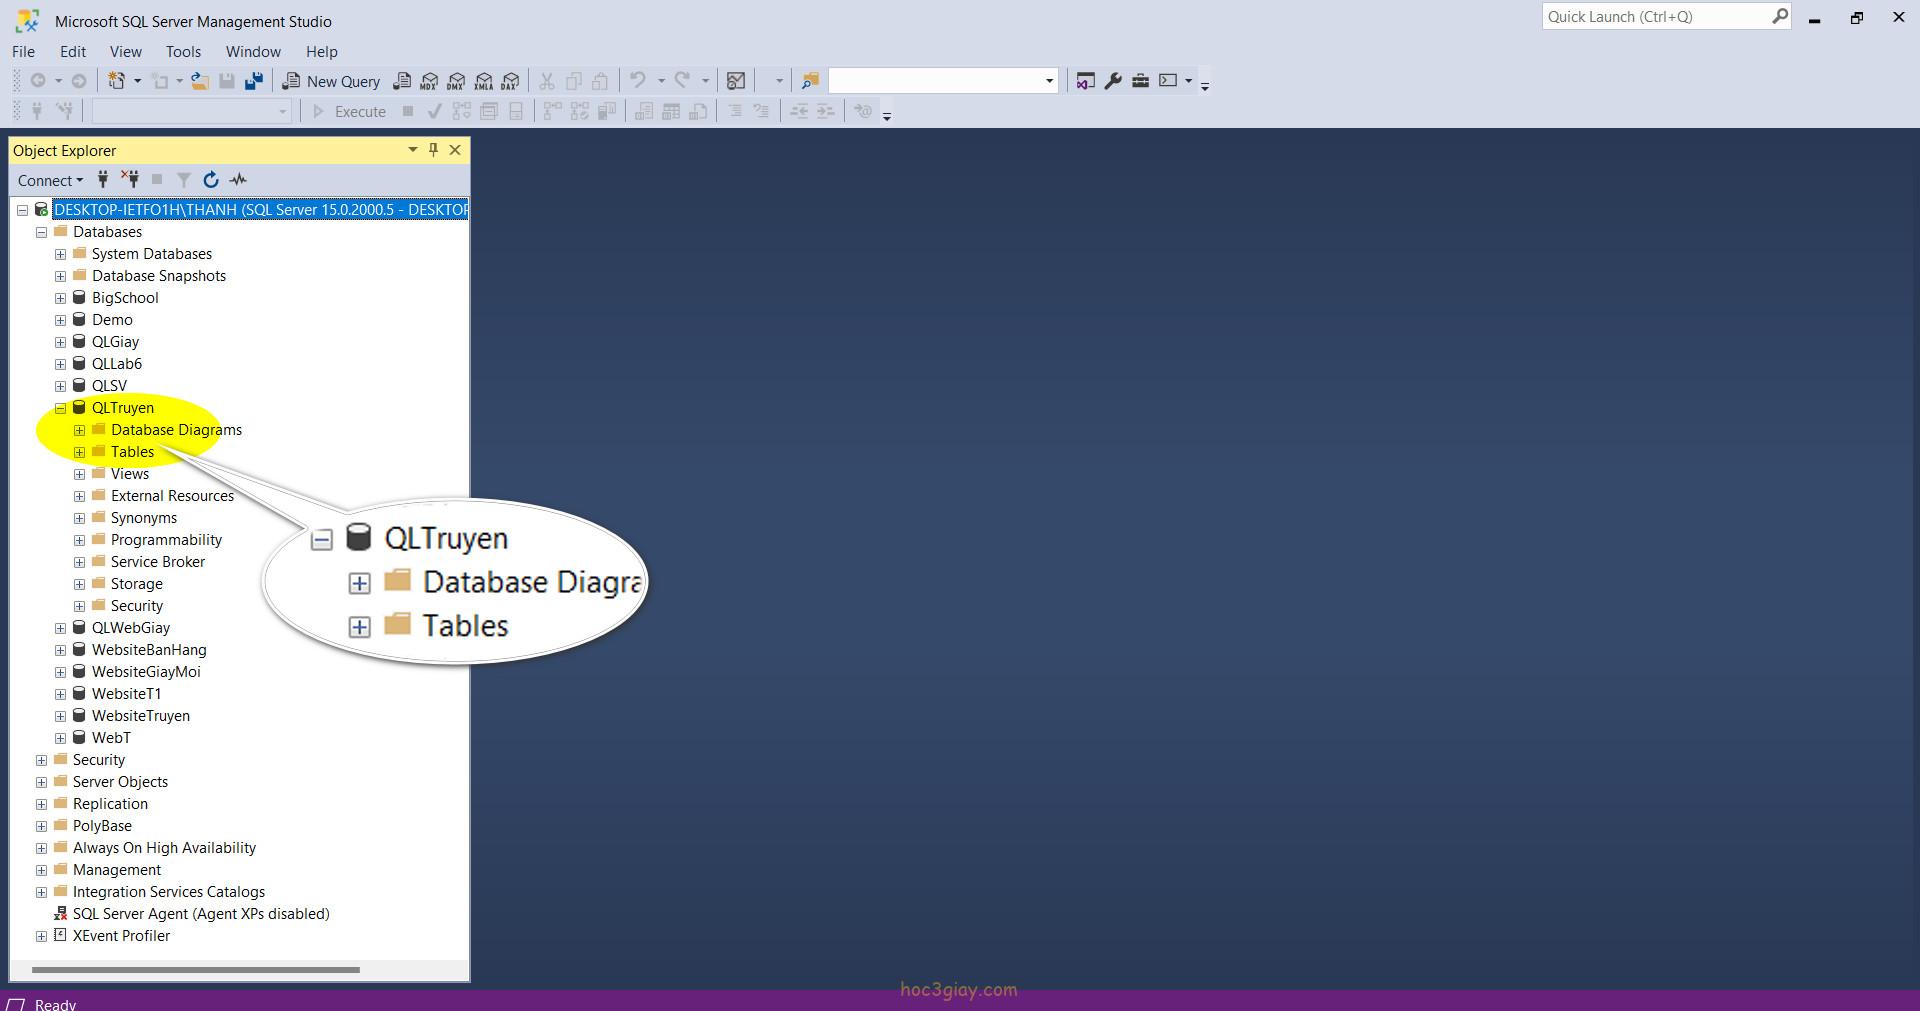Collapse the QLTruyen database node
Image resolution: width=1920 pixels, height=1011 pixels.
tap(61, 408)
